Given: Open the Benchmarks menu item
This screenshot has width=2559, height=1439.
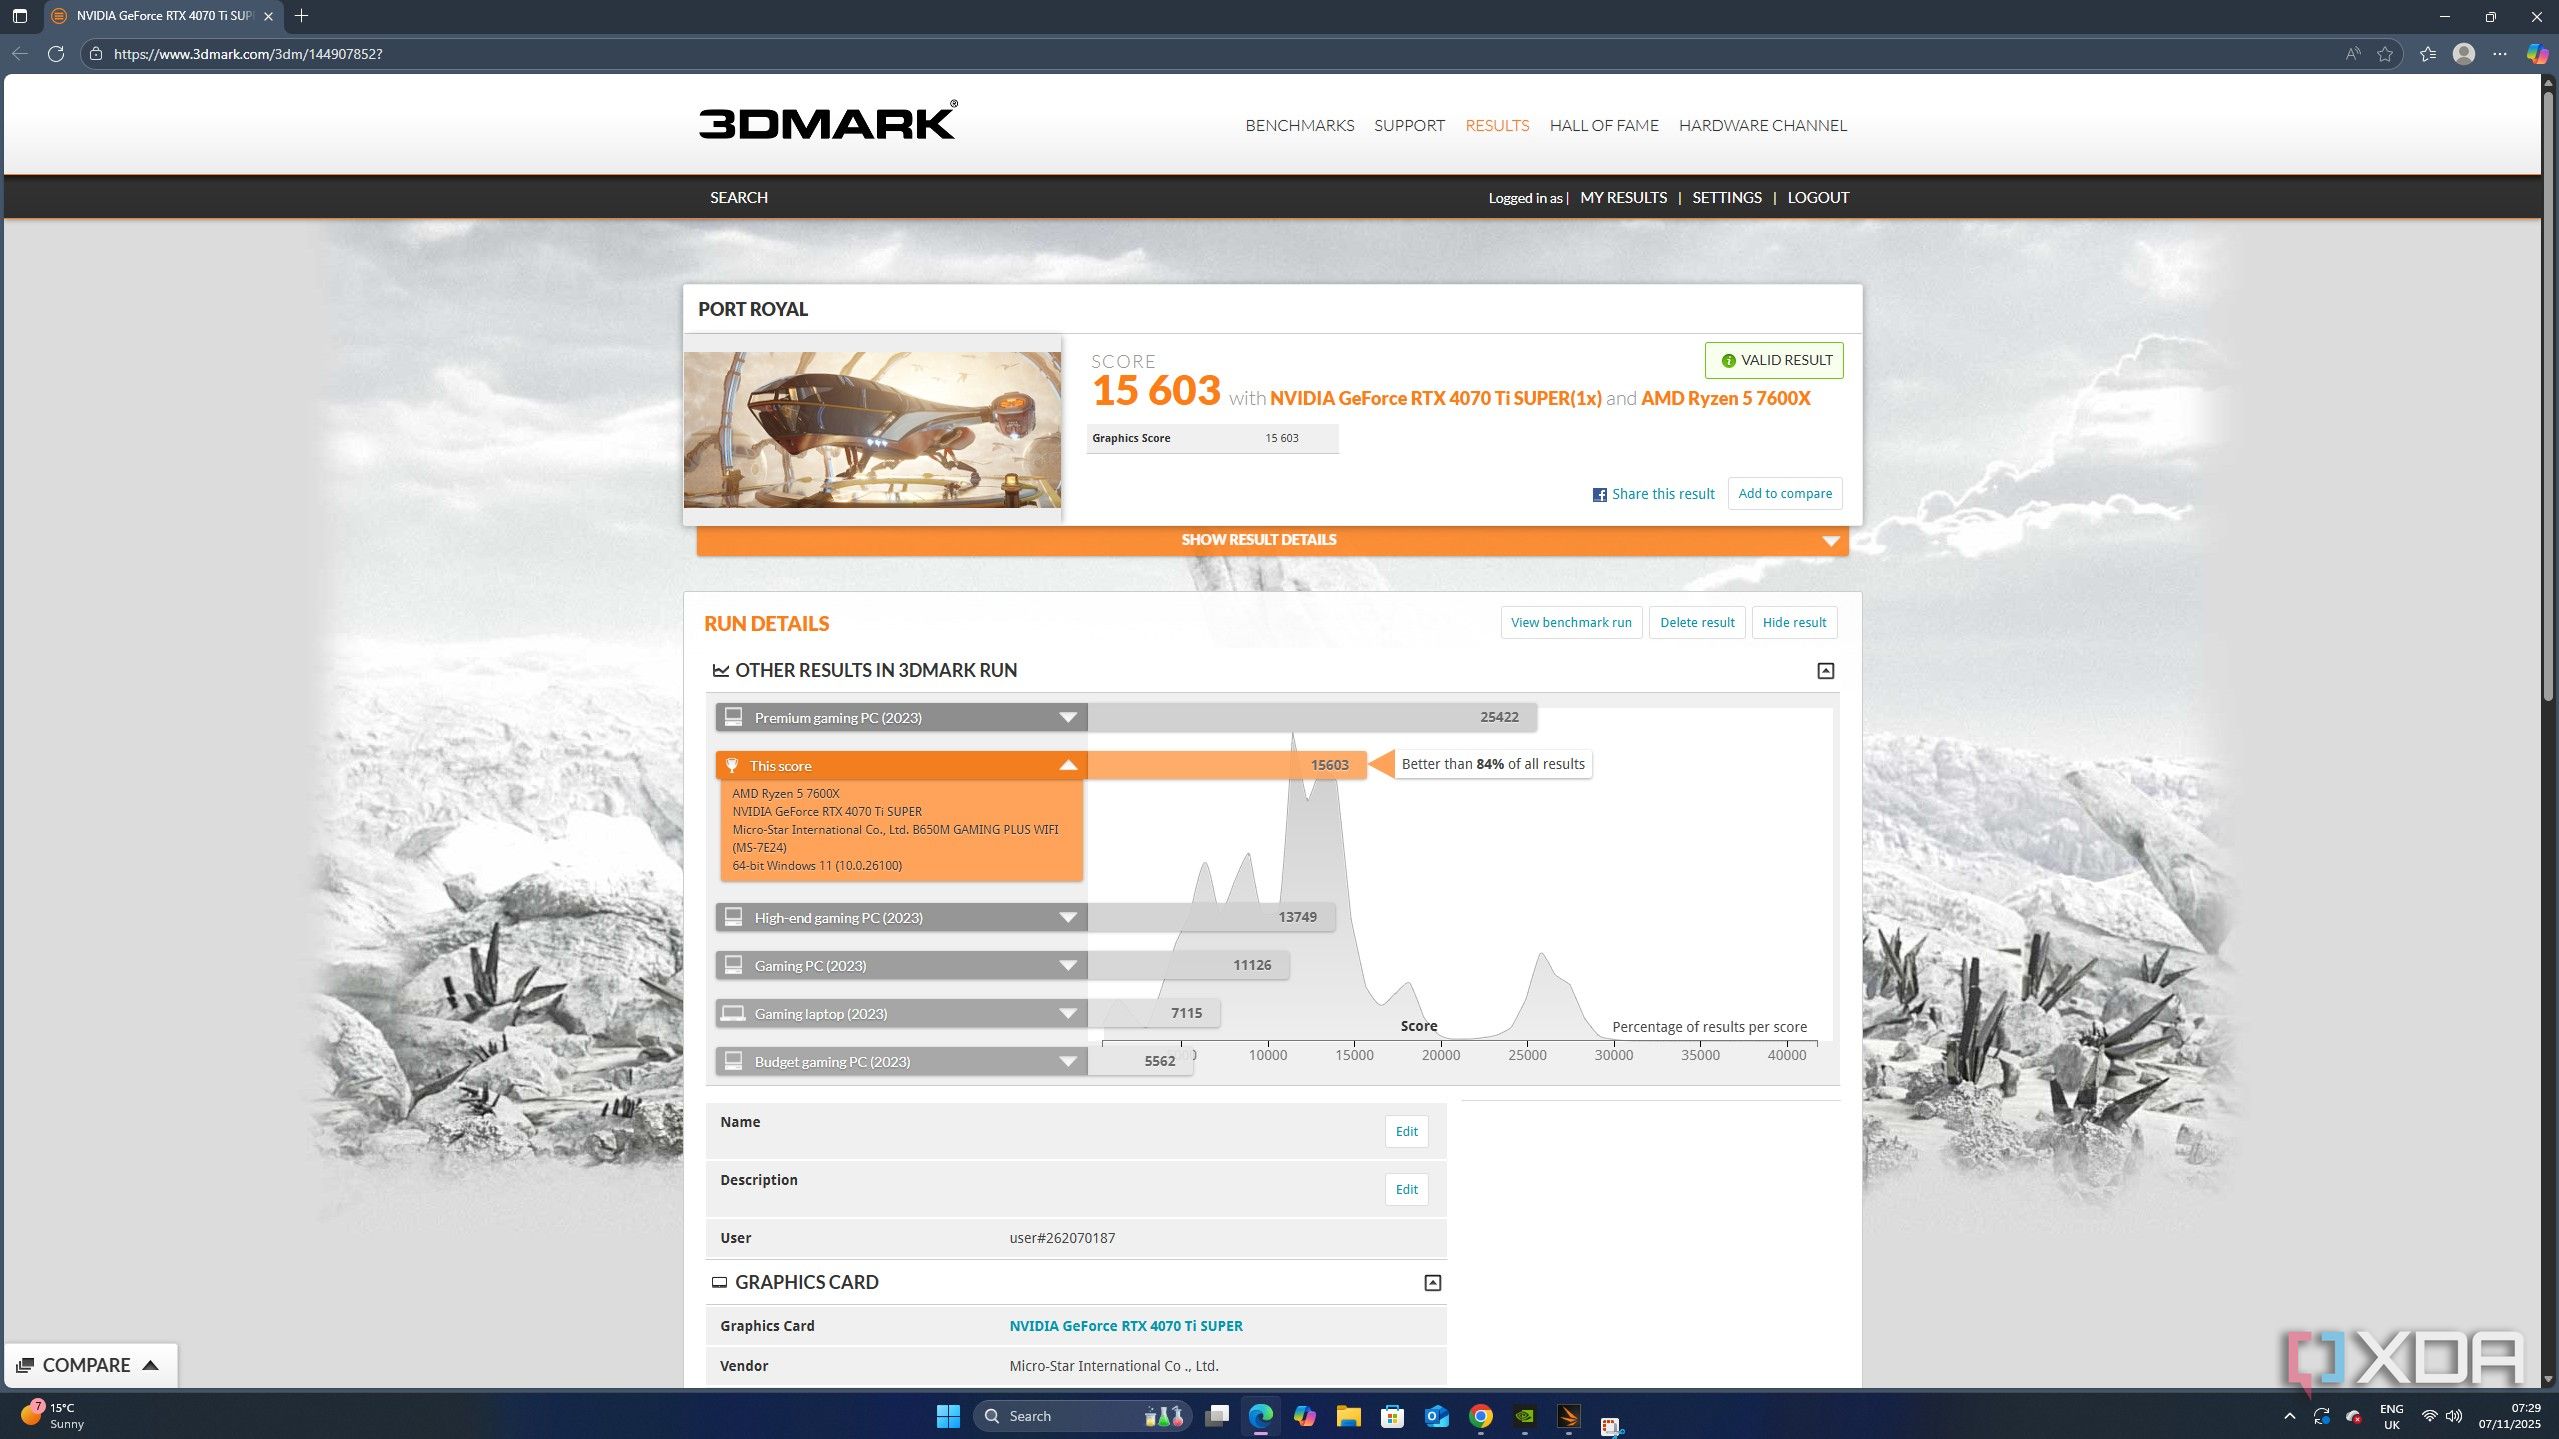Looking at the screenshot, I should [1299, 126].
